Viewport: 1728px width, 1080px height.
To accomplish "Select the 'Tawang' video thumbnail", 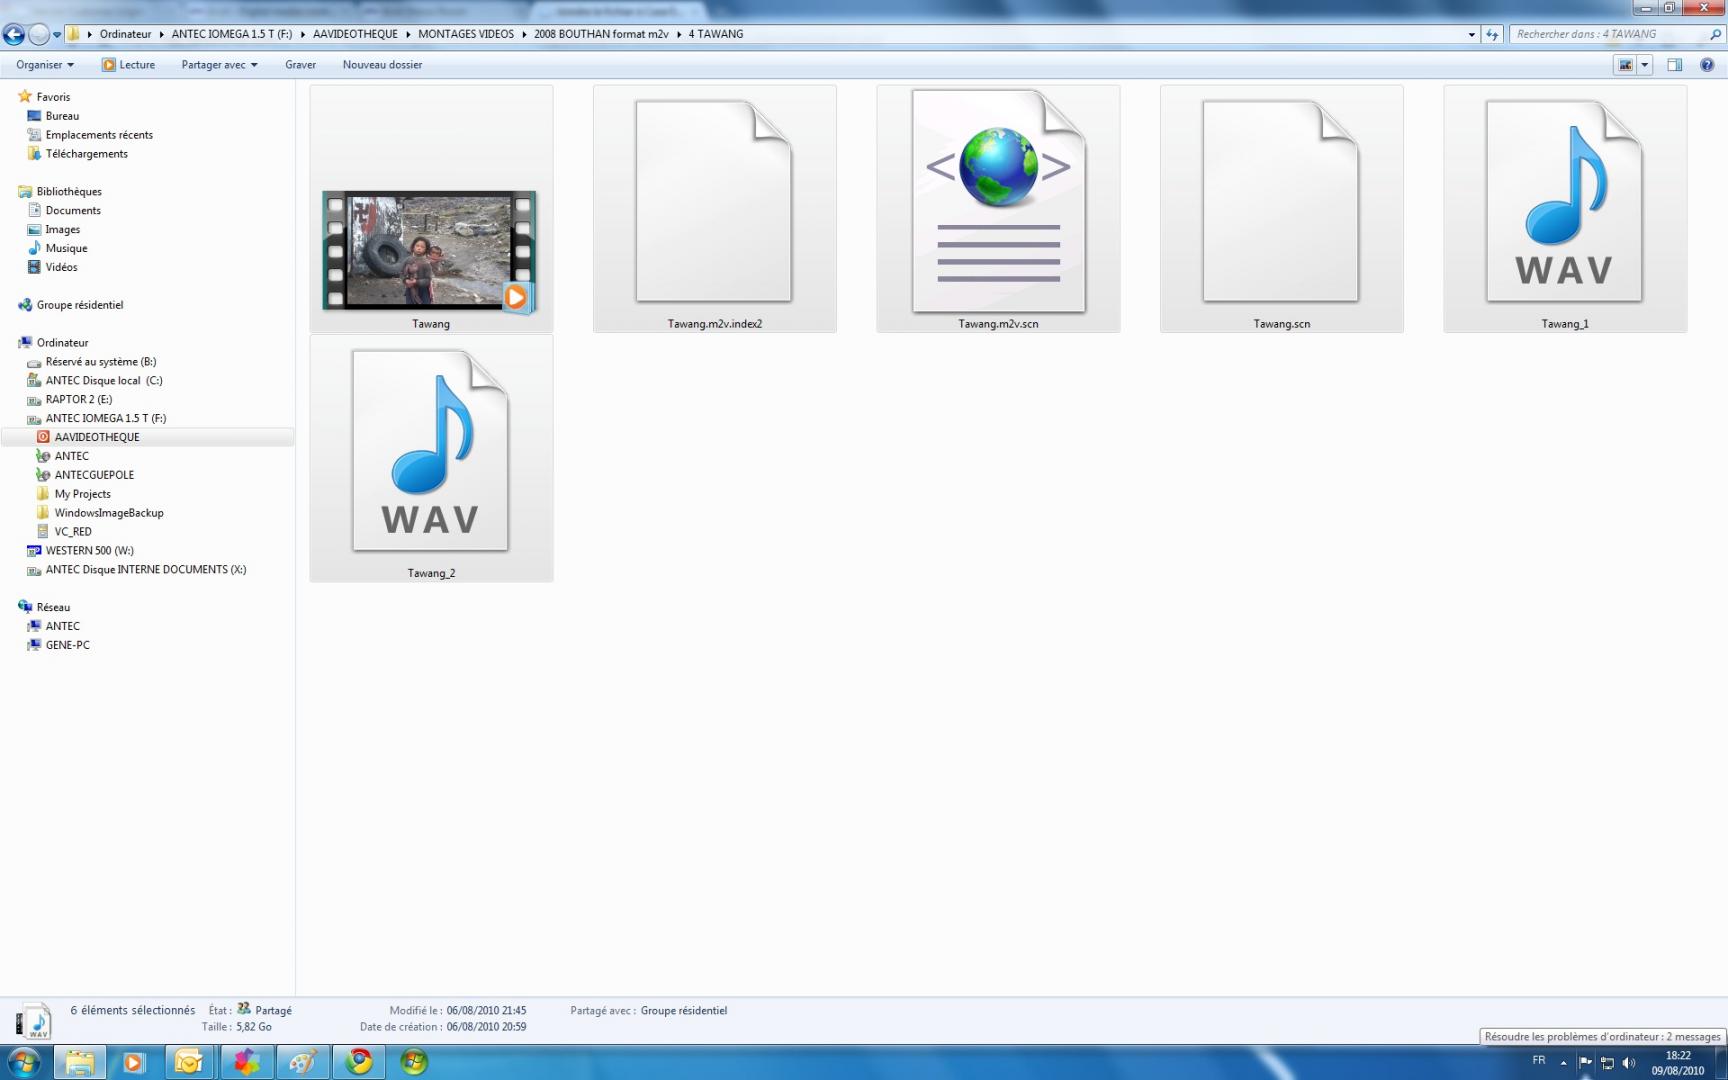I will coord(430,252).
